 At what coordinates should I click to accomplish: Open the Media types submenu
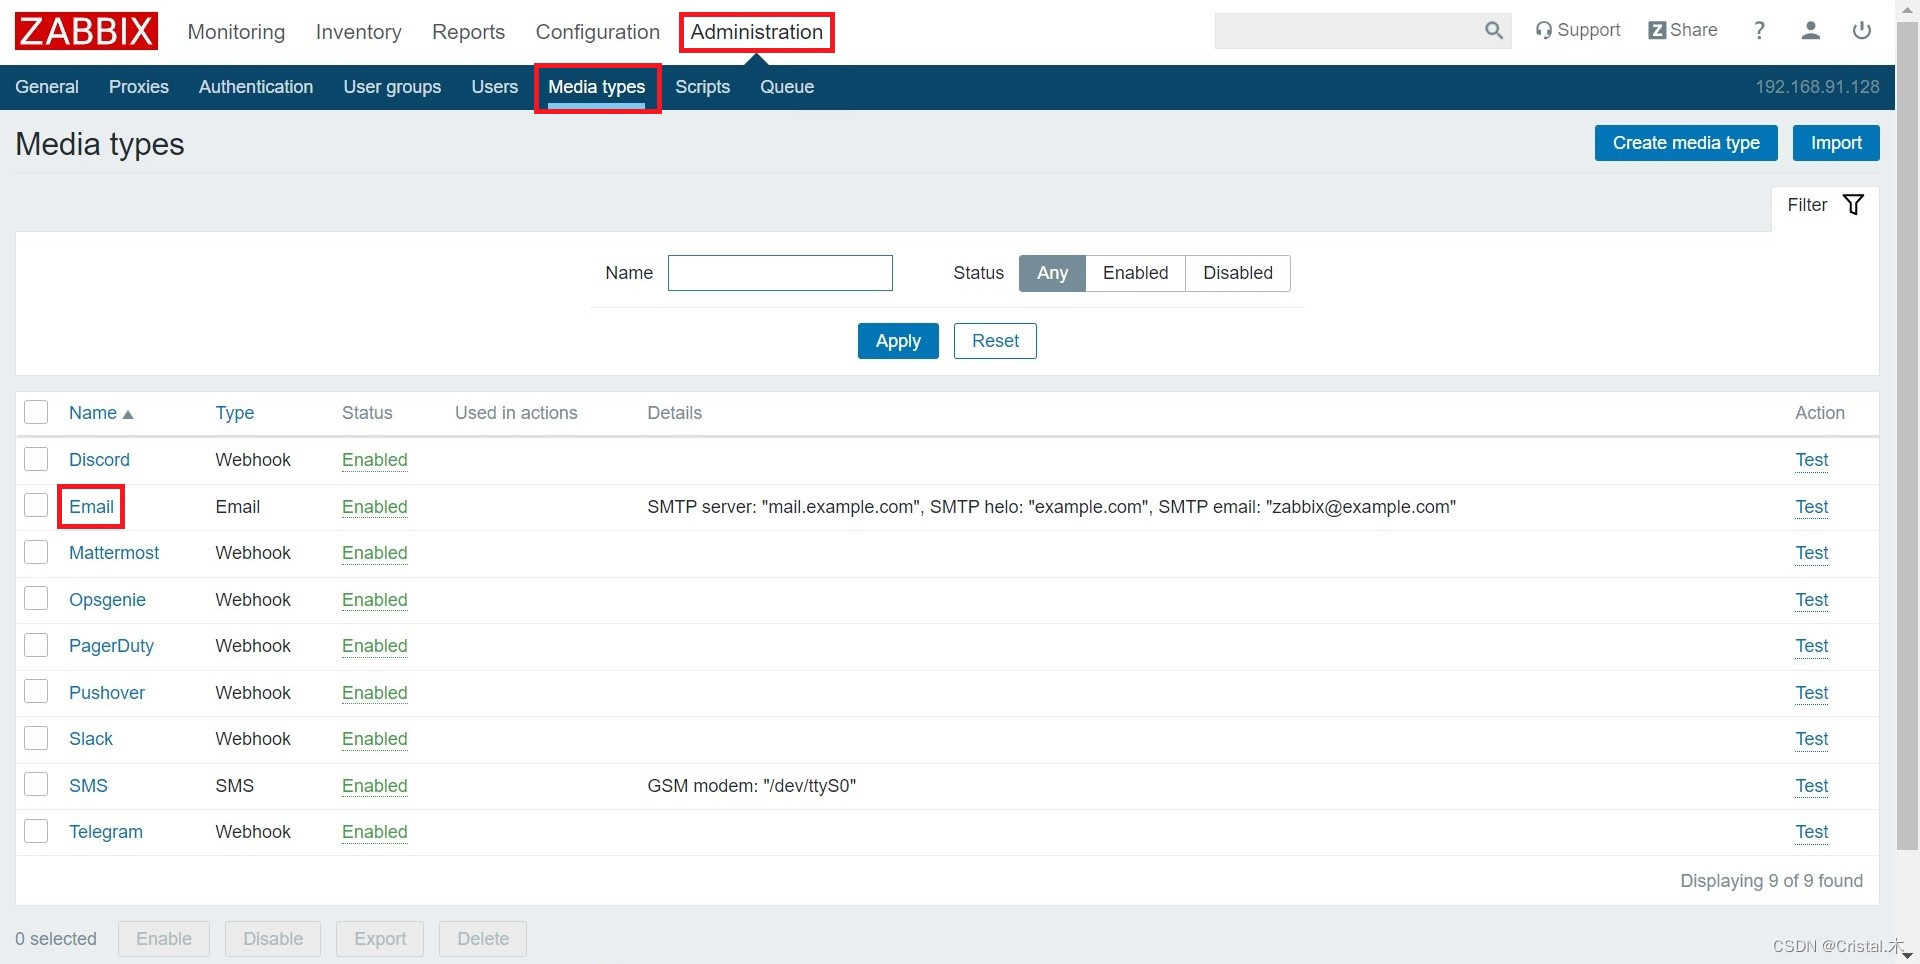[597, 88]
